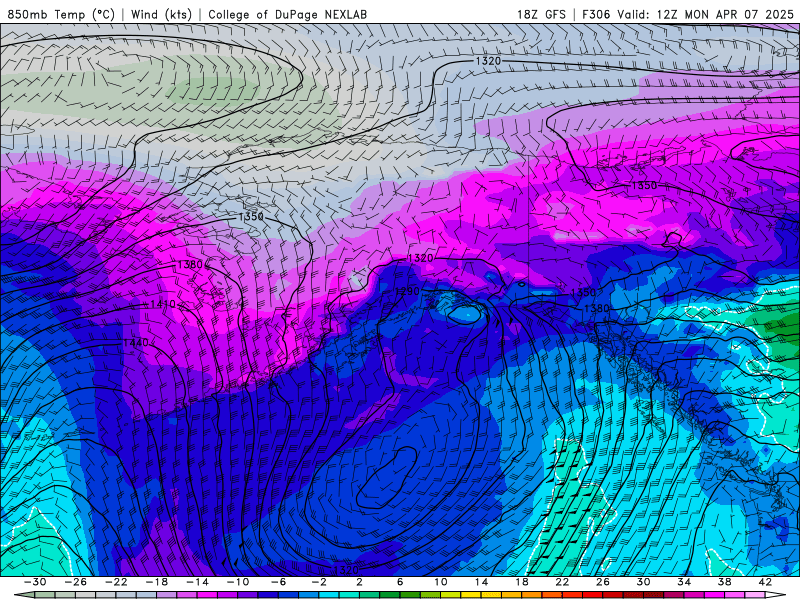Click the 1440 height contour label
The width and height of the screenshot is (800, 600).
pyautogui.click(x=136, y=343)
